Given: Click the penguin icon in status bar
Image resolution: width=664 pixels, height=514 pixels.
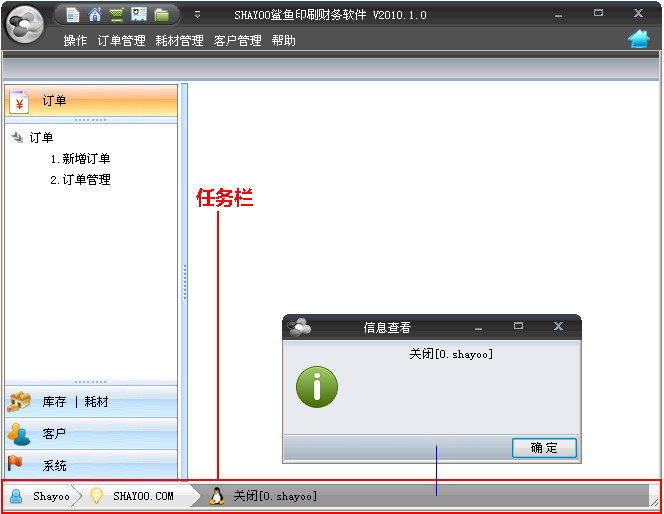Looking at the screenshot, I should [217, 496].
